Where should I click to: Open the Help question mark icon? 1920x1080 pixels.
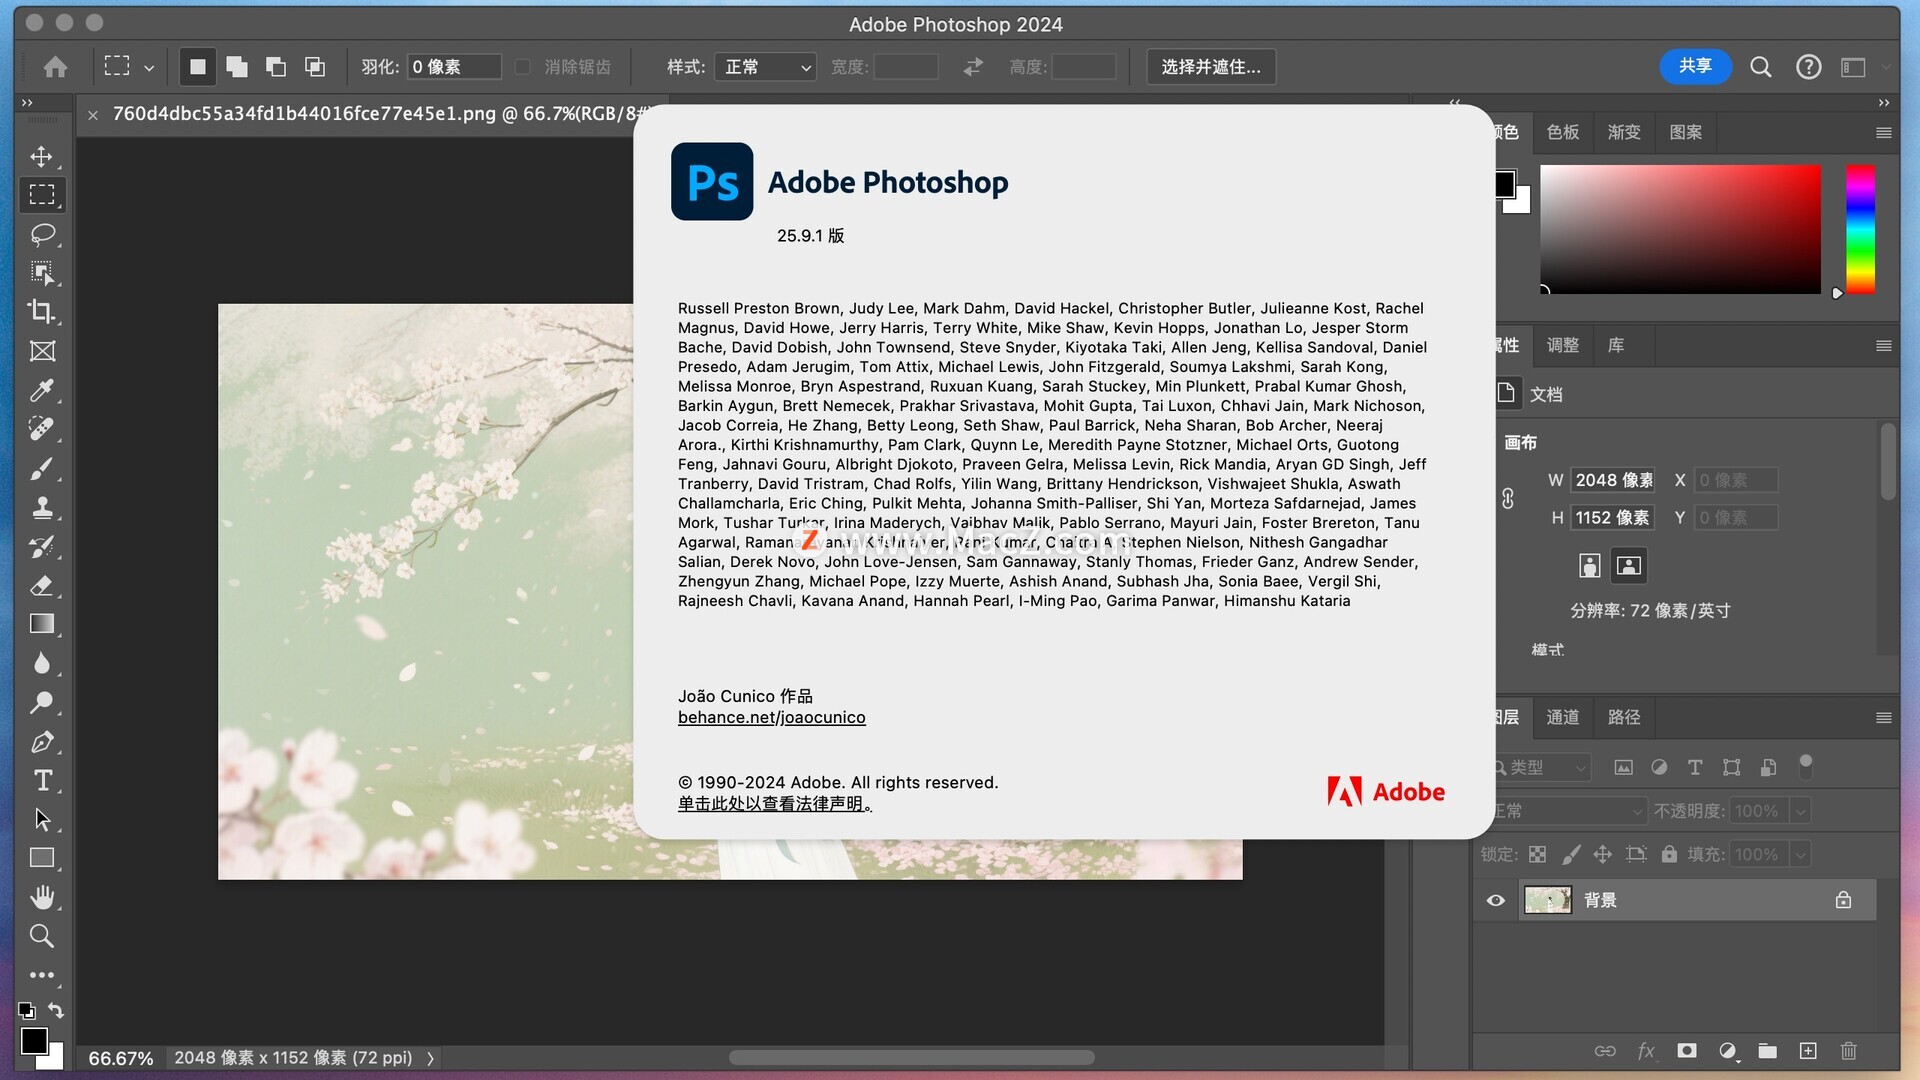click(1808, 67)
